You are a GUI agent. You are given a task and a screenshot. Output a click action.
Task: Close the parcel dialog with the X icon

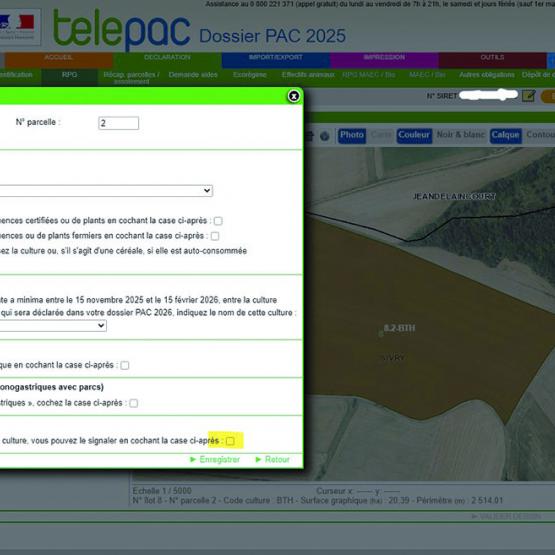tap(293, 96)
